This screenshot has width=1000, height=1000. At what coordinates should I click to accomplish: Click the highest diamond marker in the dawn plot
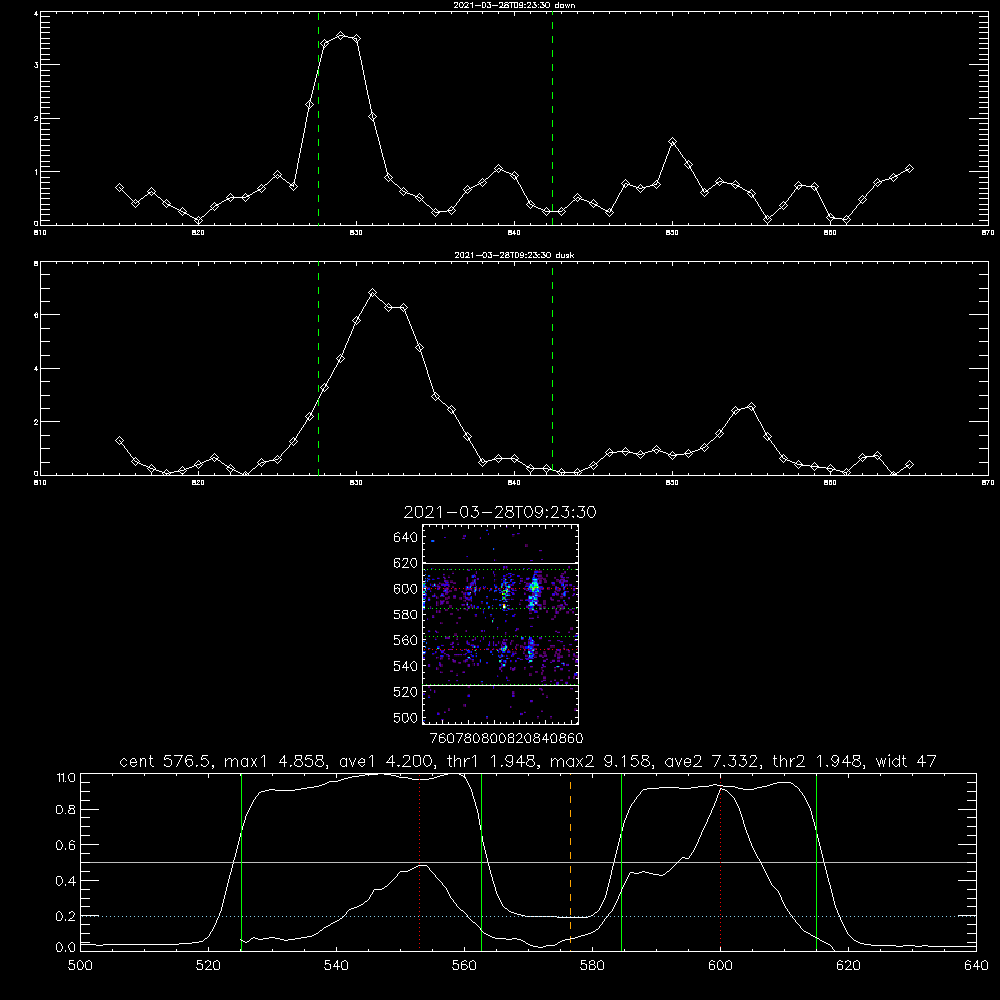(x=341, y=36)
